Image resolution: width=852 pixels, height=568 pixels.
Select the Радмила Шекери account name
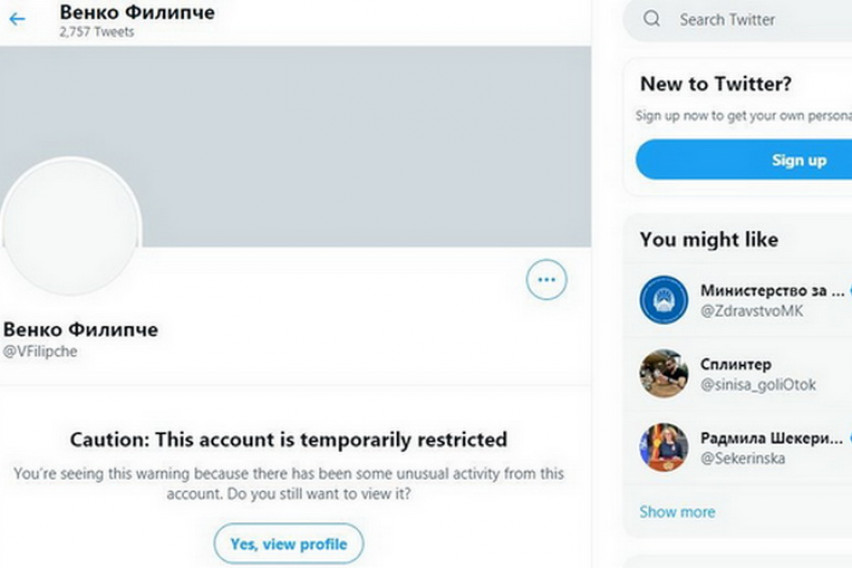pyautogui.click(x=772, y=438)
